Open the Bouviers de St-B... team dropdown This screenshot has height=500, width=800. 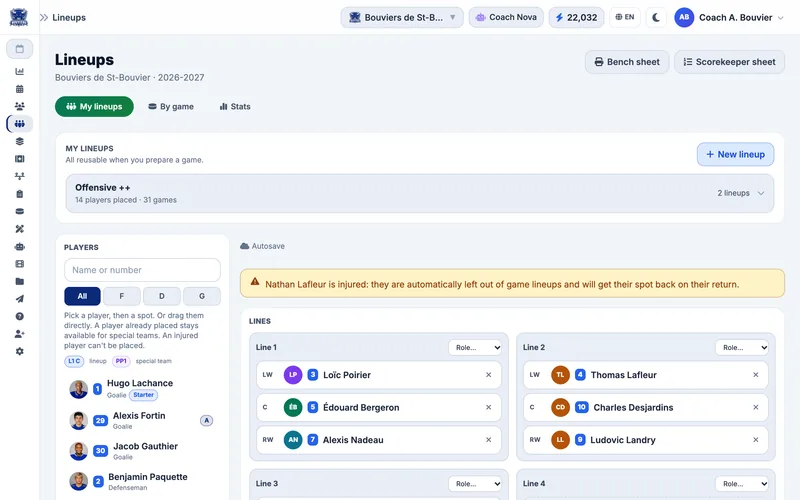(x=402, y=17)
